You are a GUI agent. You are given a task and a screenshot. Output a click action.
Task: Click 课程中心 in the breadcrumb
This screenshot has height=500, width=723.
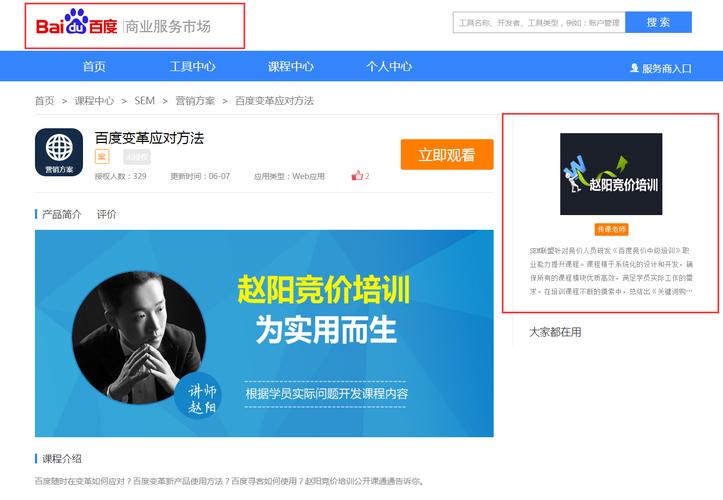(94, 101)
